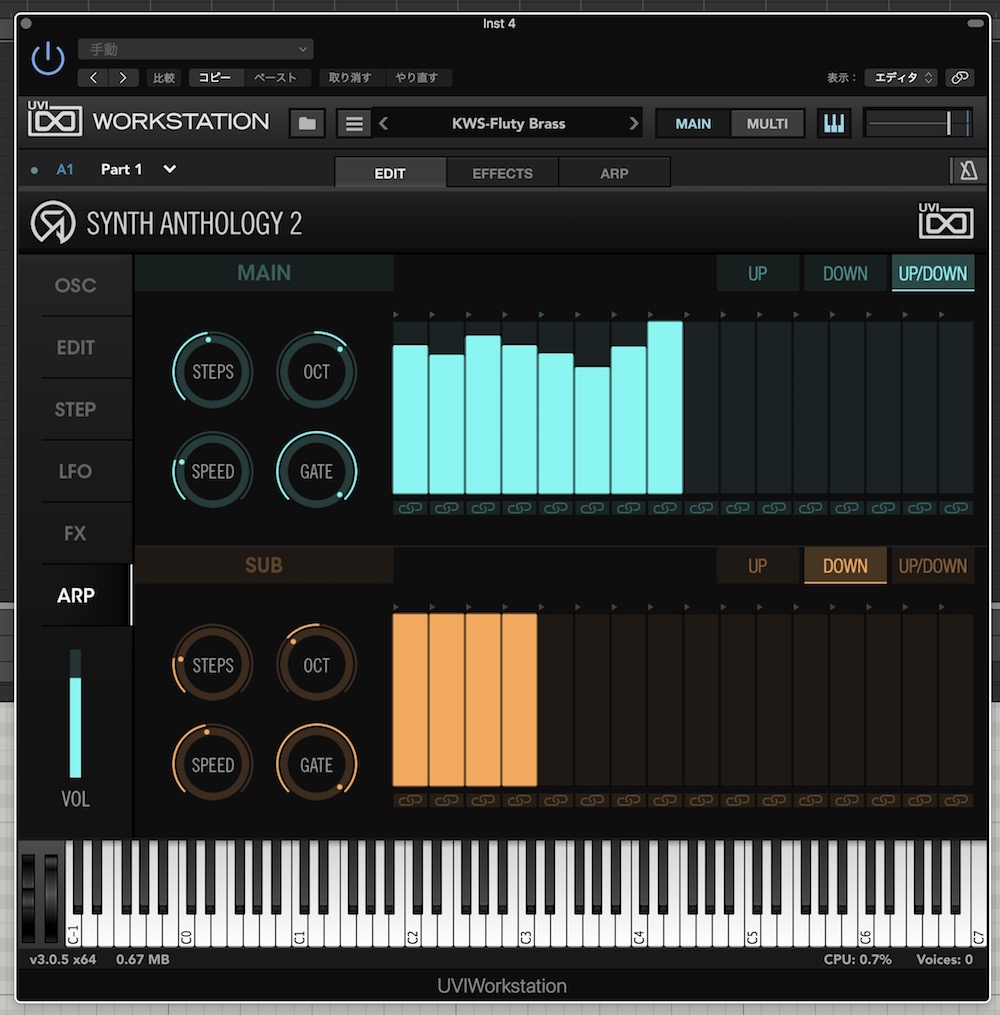This screenshot has width=1000, height=1015.
Task: Click the link icon in plugin header
Action: click(x=959, y=77)
